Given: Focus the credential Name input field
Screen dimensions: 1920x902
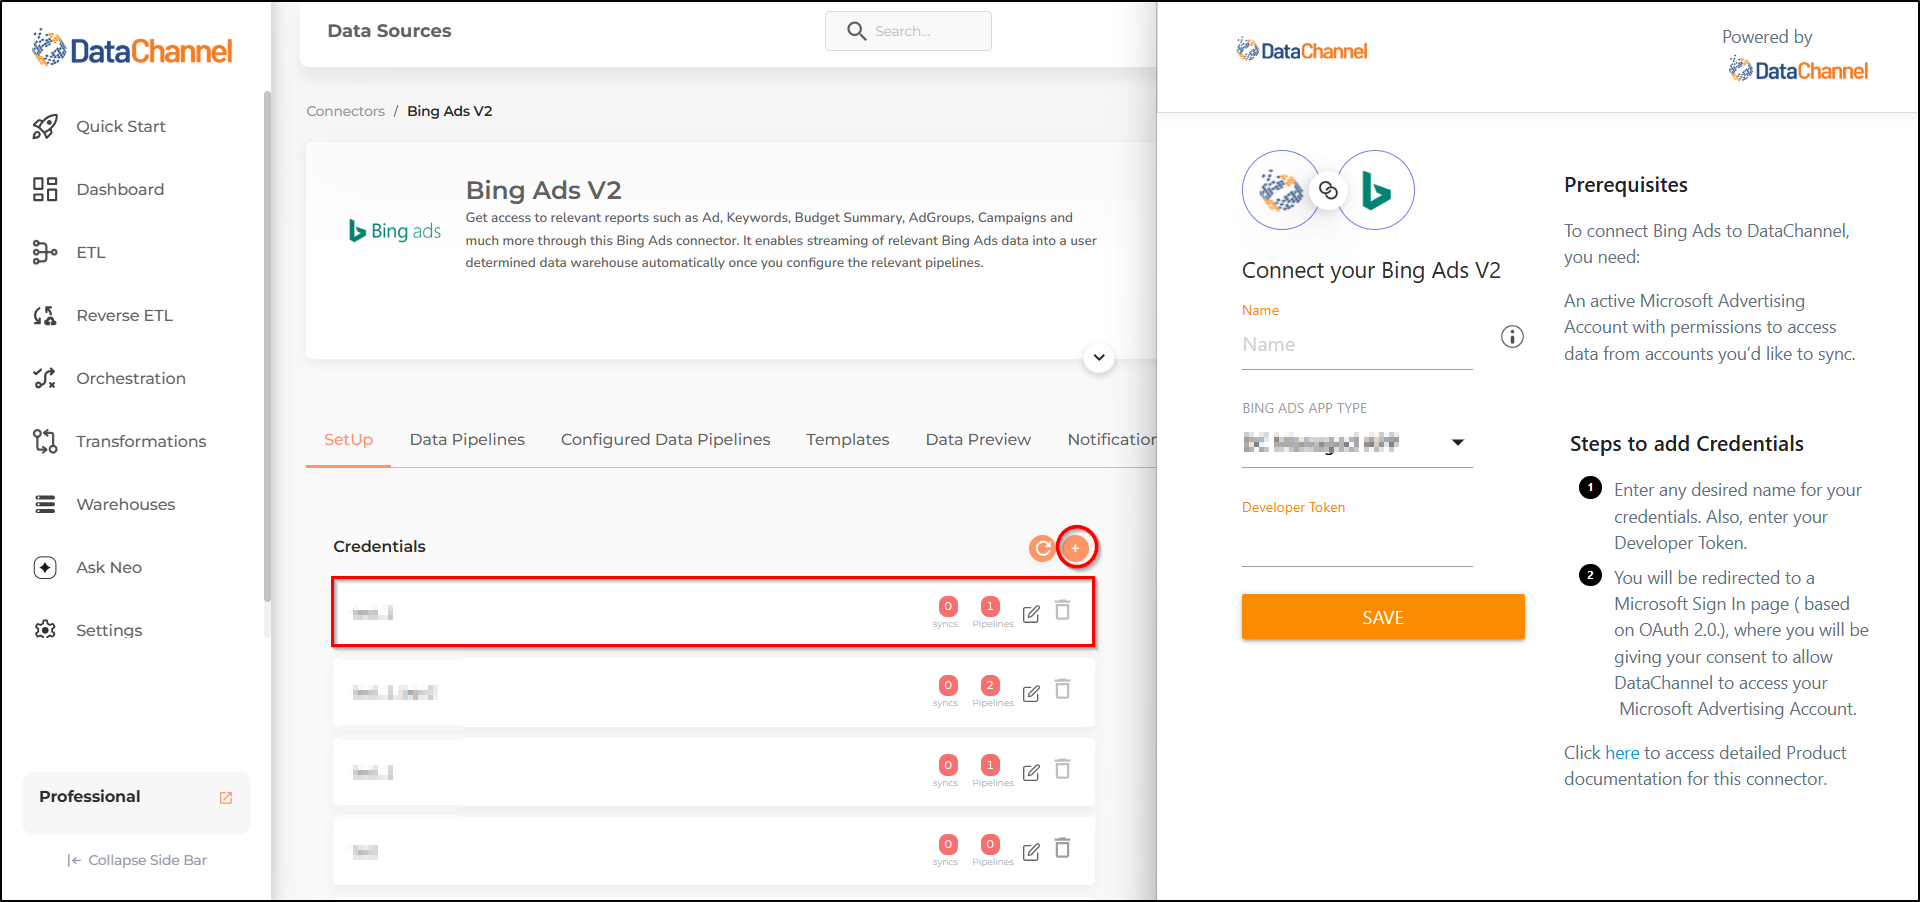Looking at the screenshot, I should point(1357,345).
